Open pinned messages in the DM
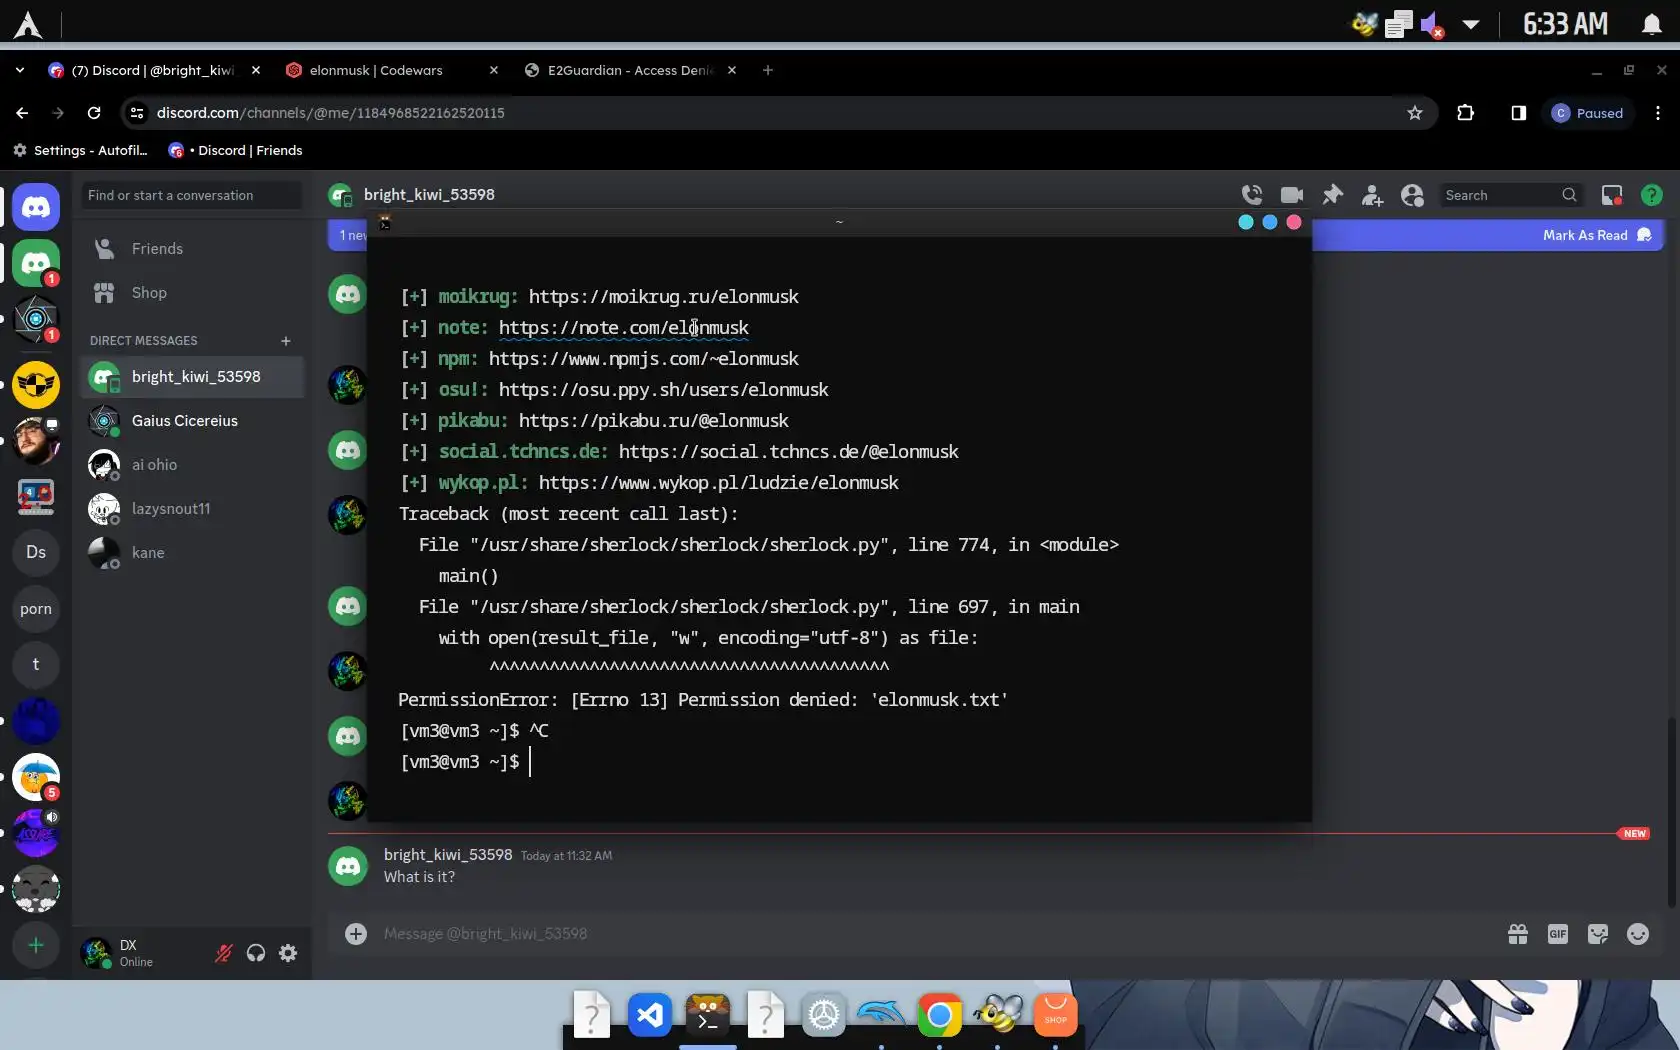The width and height of the screenshot is (1680, 1050). click(x=1332, y=195)
